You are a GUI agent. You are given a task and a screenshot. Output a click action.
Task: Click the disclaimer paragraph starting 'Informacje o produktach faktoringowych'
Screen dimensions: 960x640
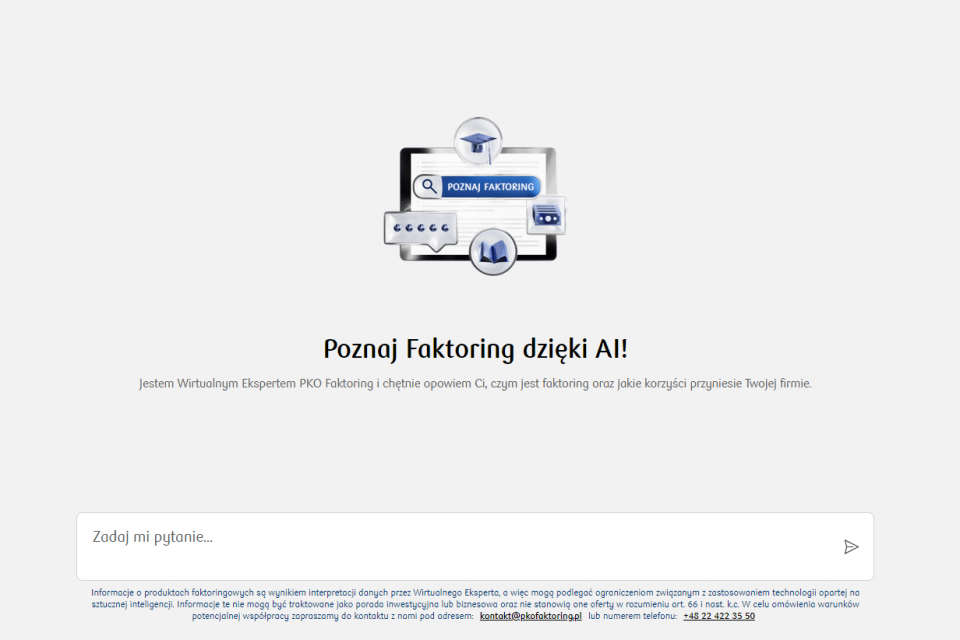tap(475, 604)
